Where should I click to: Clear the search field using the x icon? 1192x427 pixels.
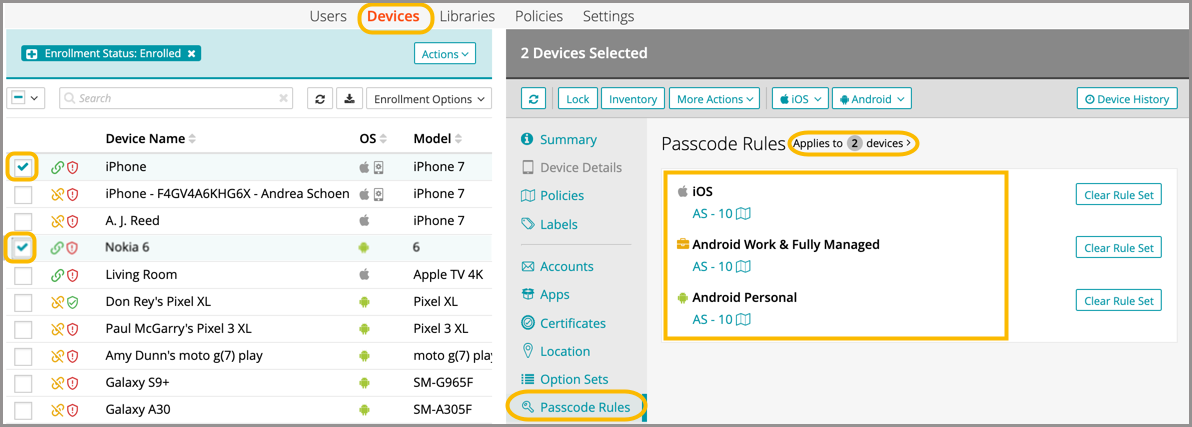pos(284,99)
